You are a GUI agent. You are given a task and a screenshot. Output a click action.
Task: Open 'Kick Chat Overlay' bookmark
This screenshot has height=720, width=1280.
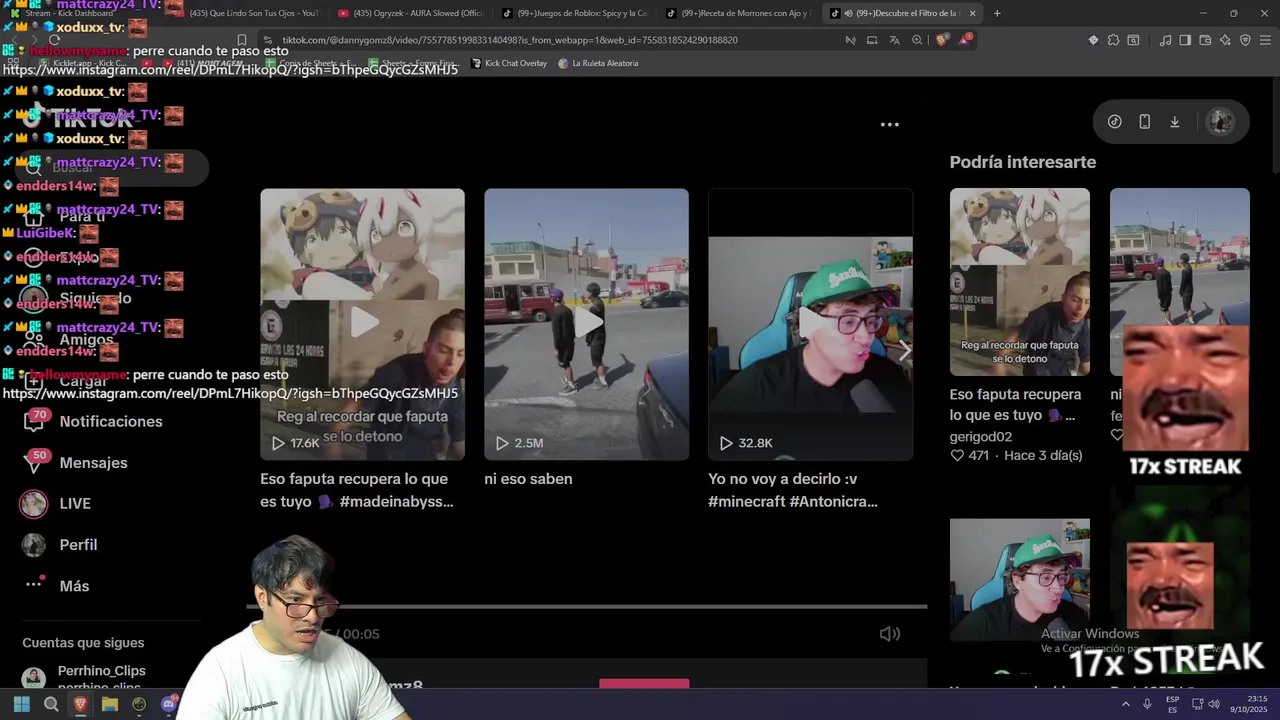(509, 63)
